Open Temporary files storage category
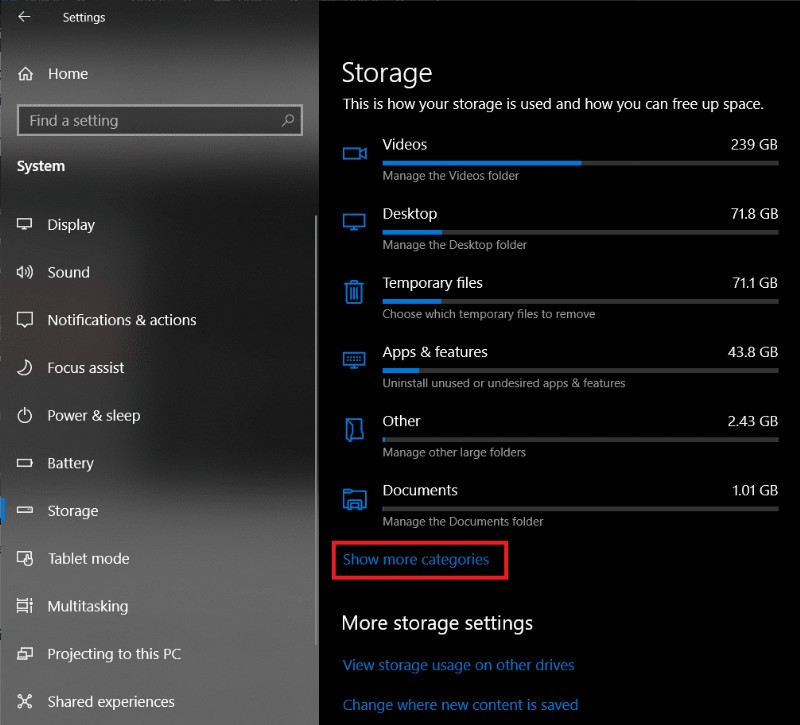 click(560, 297)
